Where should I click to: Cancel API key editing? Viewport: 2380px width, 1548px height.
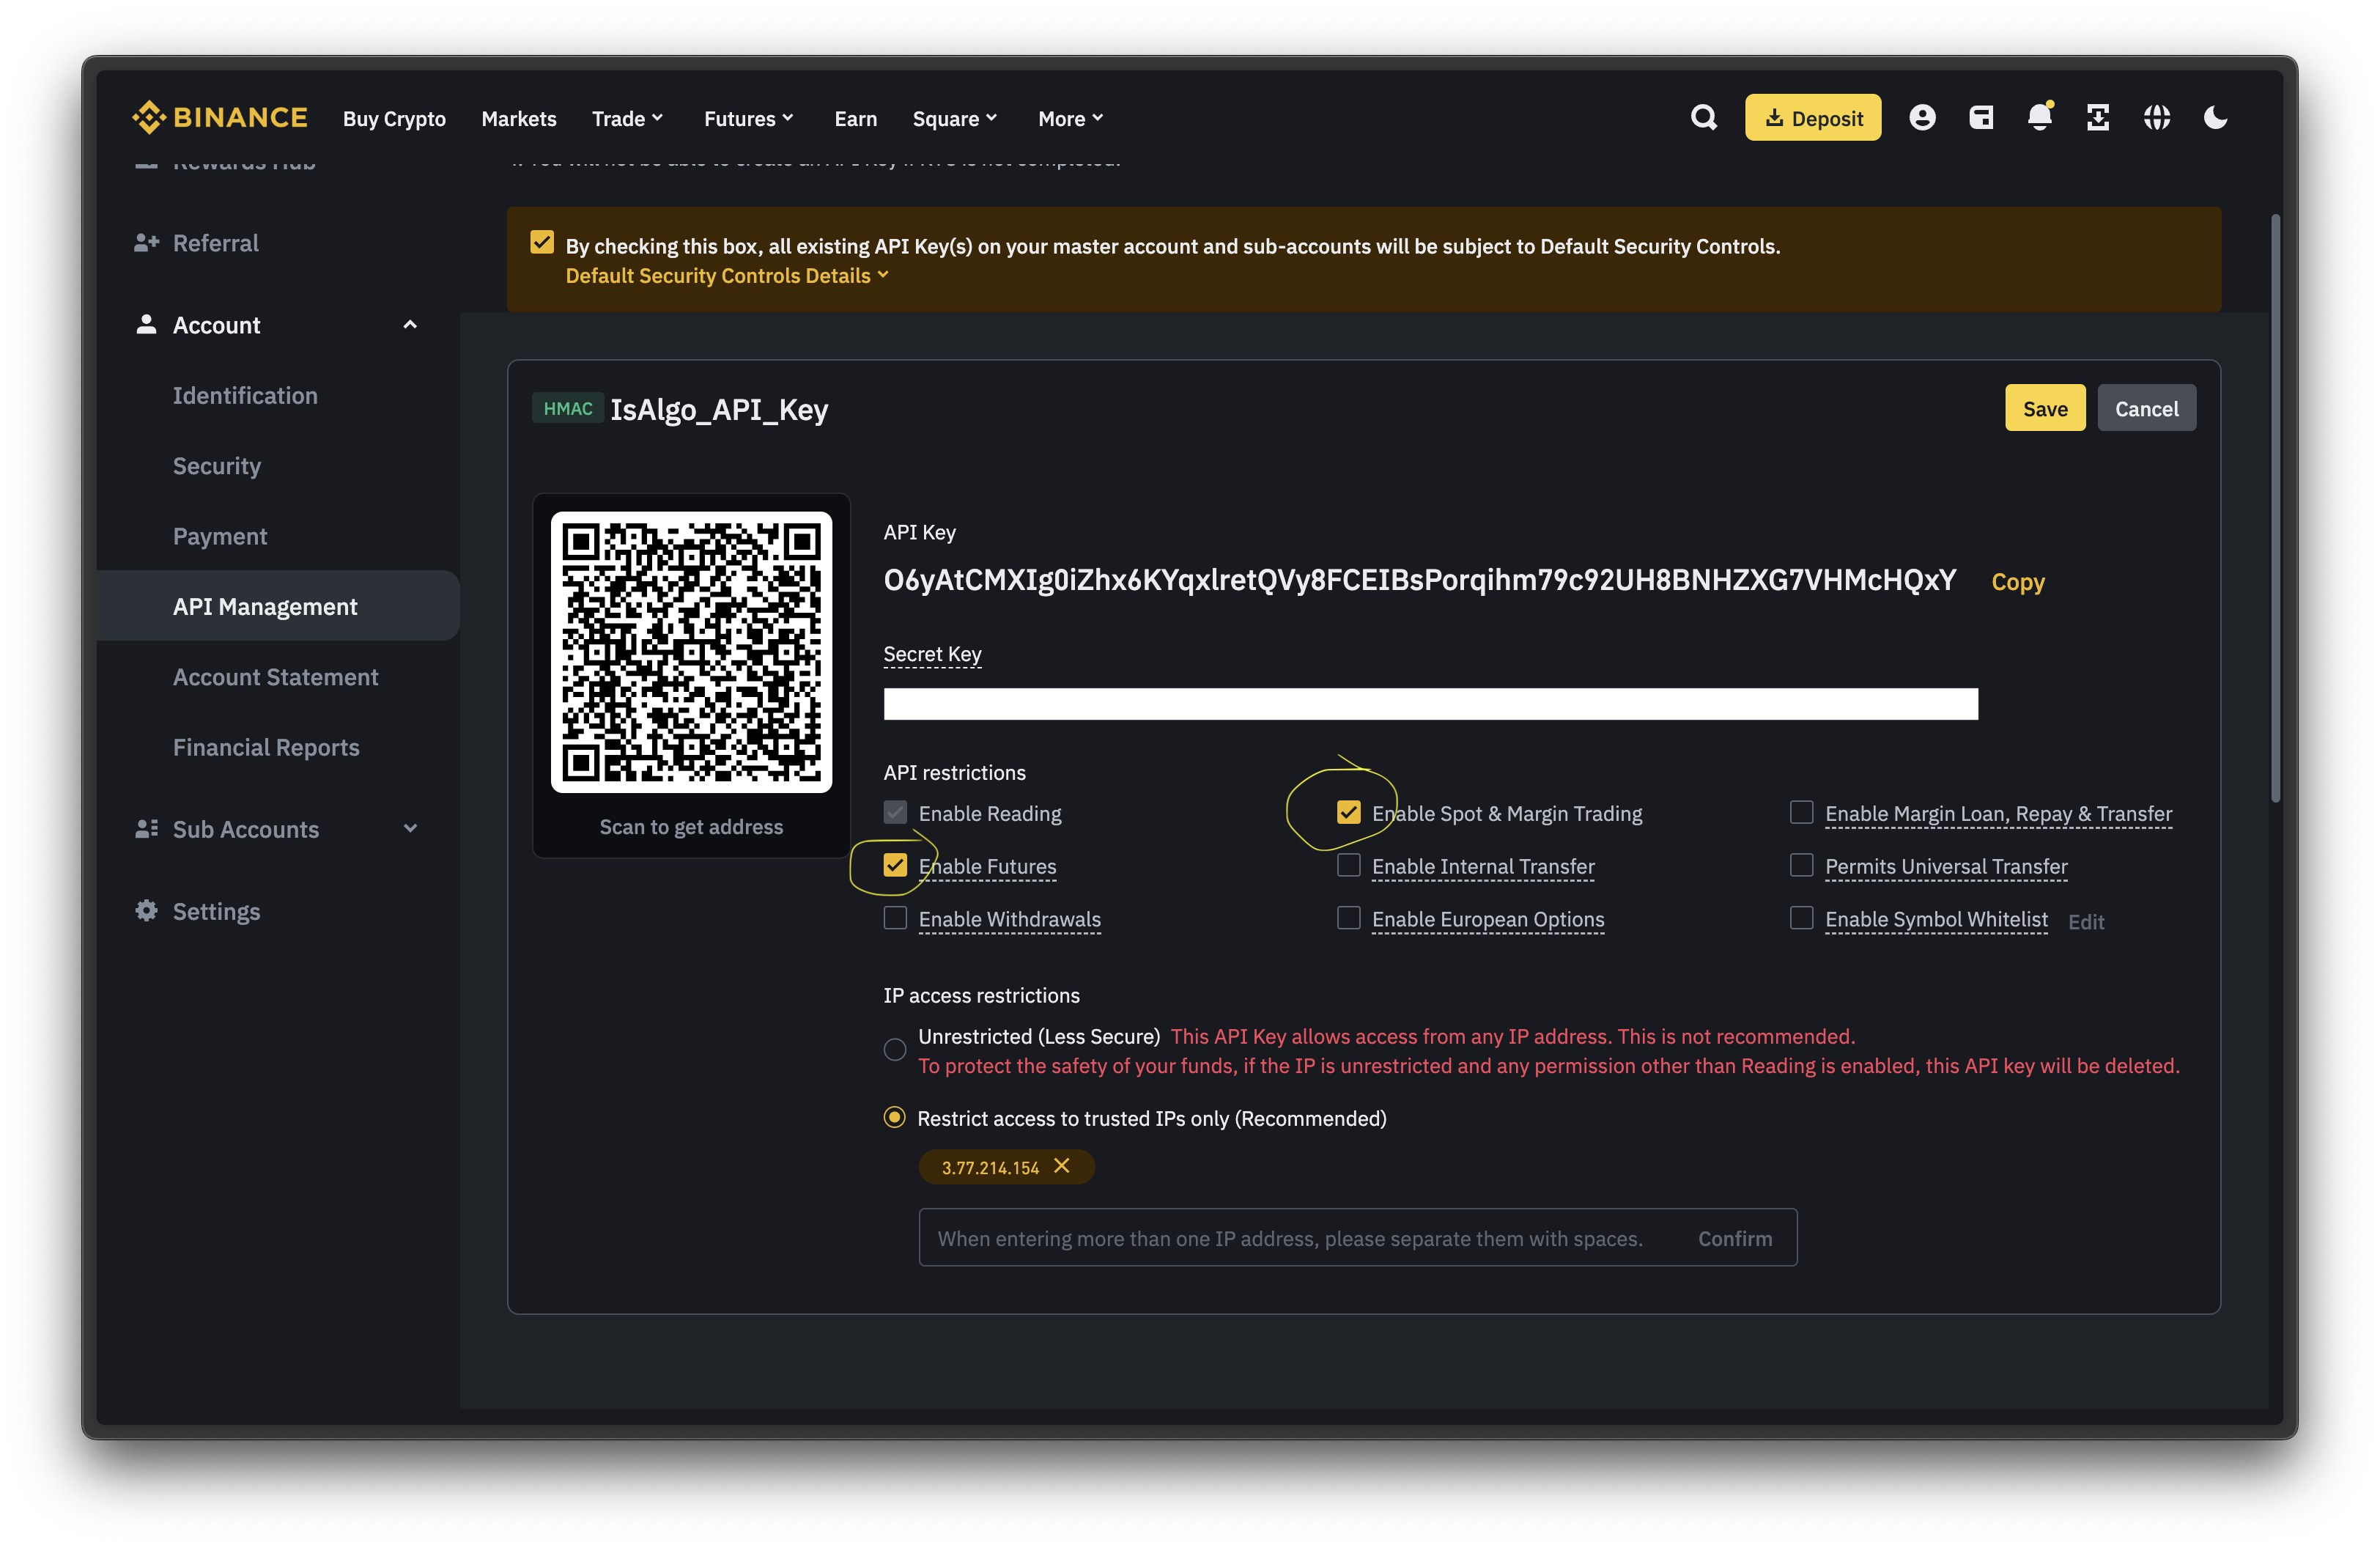tap(2146, 408)
